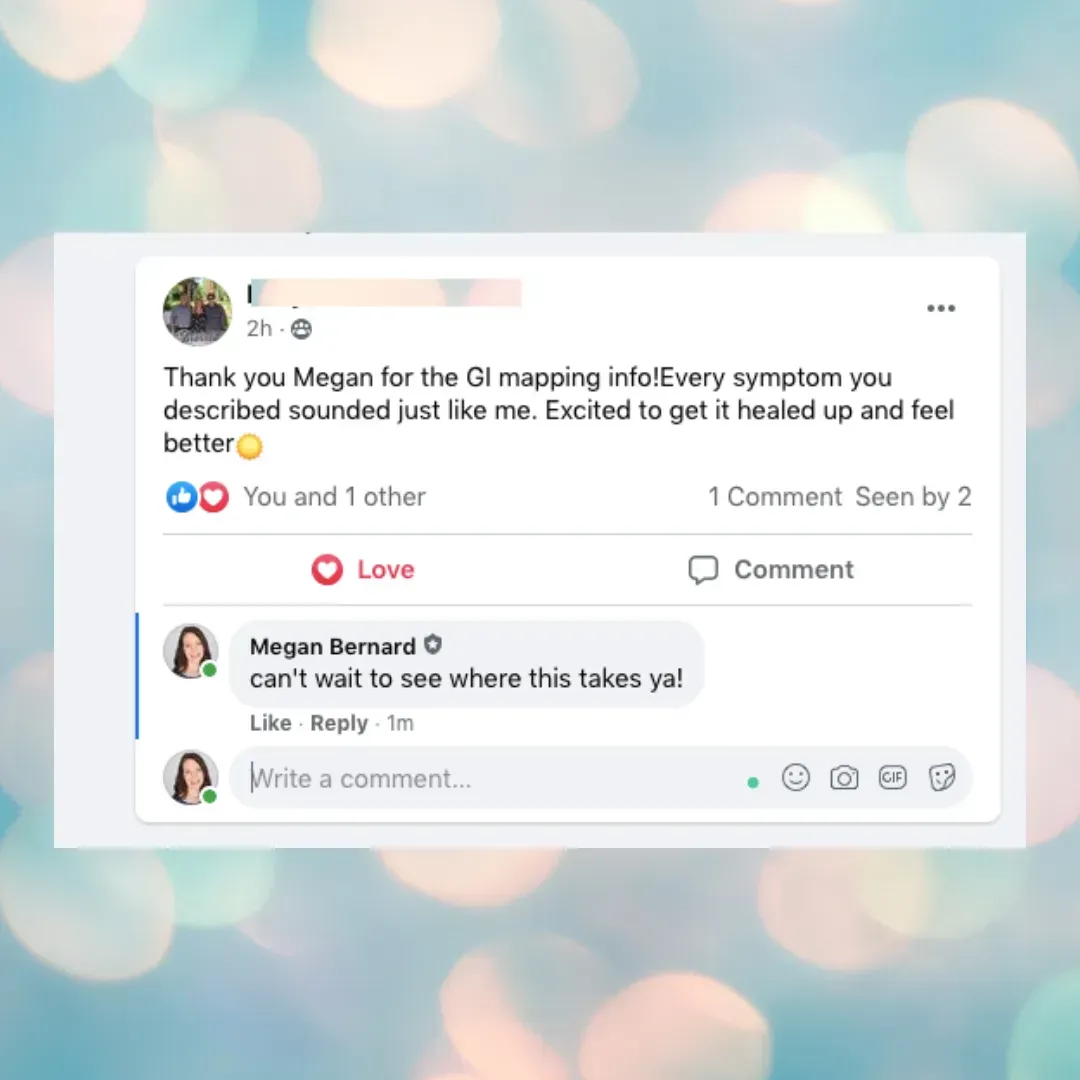1080x1080 pixels.
Task: Click the Comment button below post
Action: 771,570
